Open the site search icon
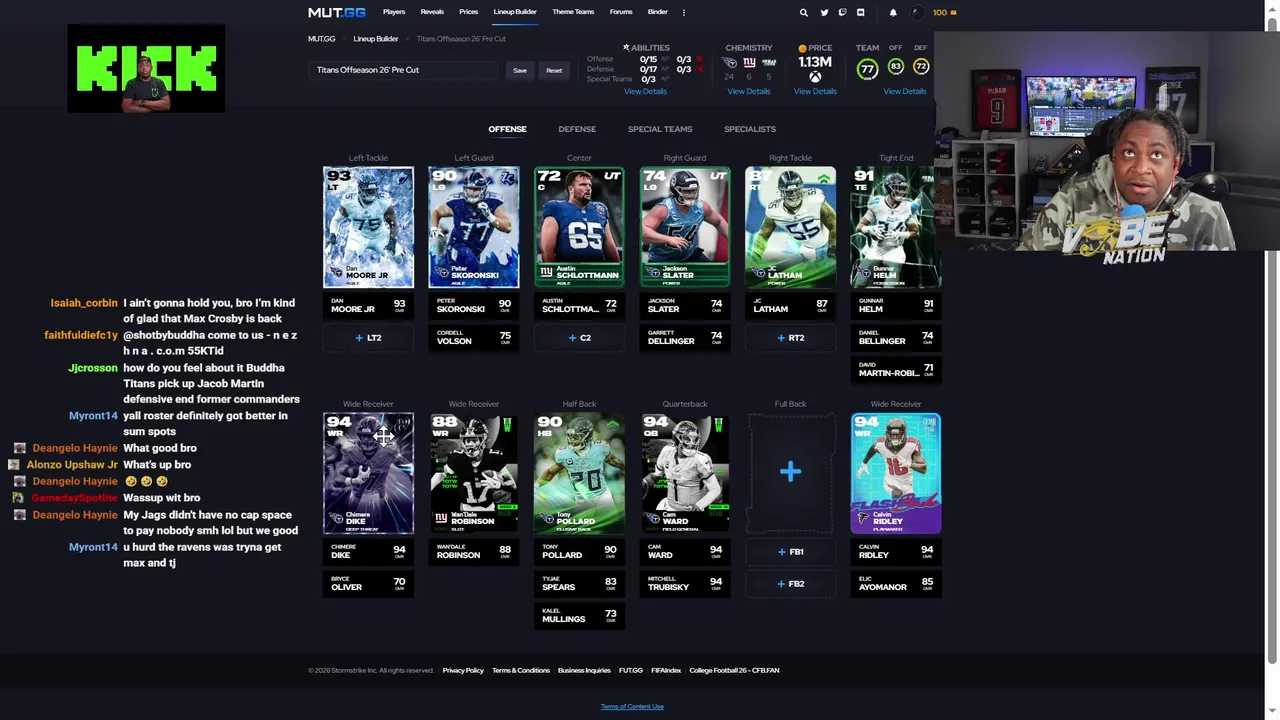Image resolution: width=1280 pixels, height=720 pixels. click(x=803, y=12)
